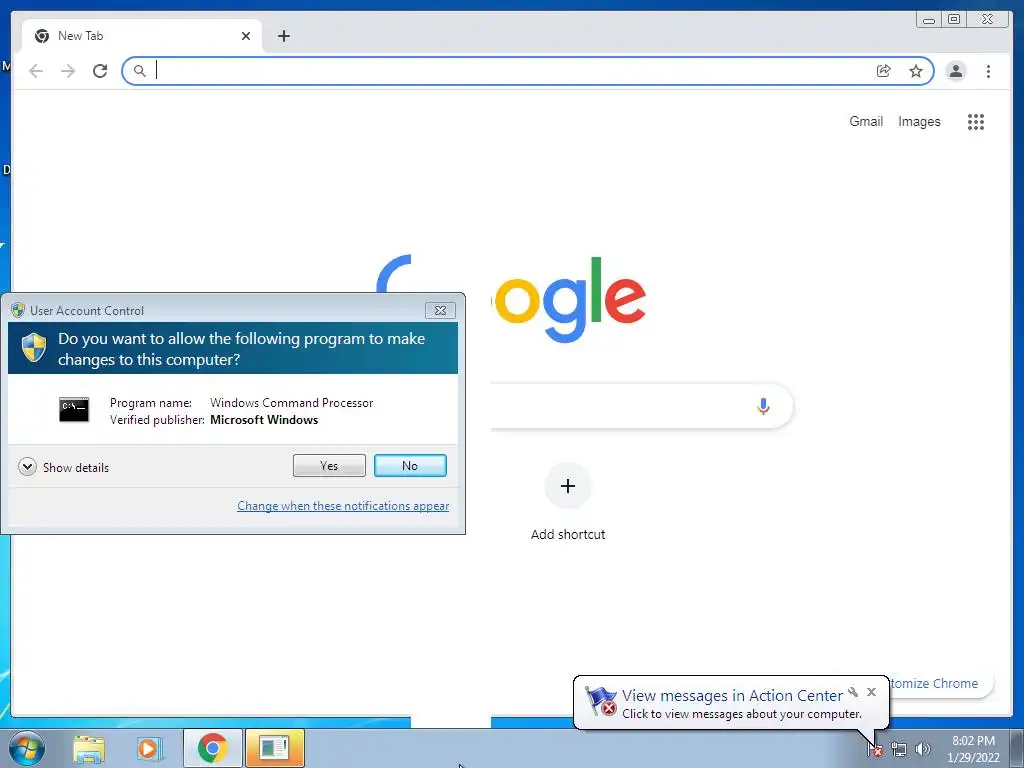Open Gmail link
The width and height of the screenshot is (1024, 768).
[x=866, y=121]
